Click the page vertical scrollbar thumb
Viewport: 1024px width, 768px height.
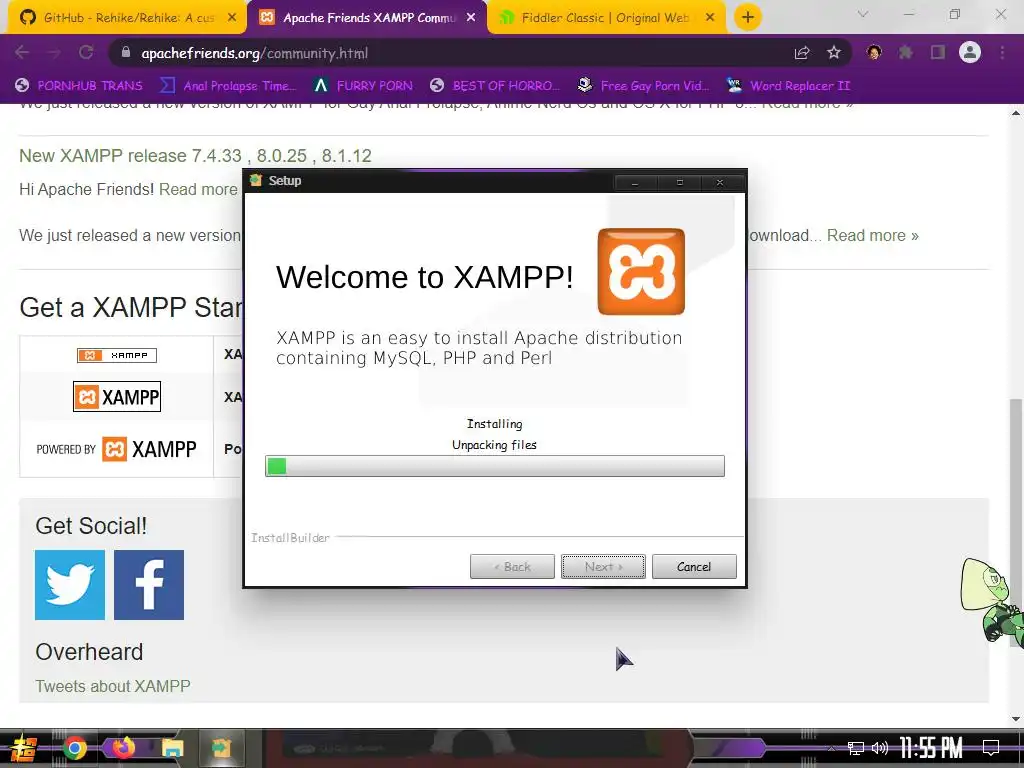[x=1016, y=522]
